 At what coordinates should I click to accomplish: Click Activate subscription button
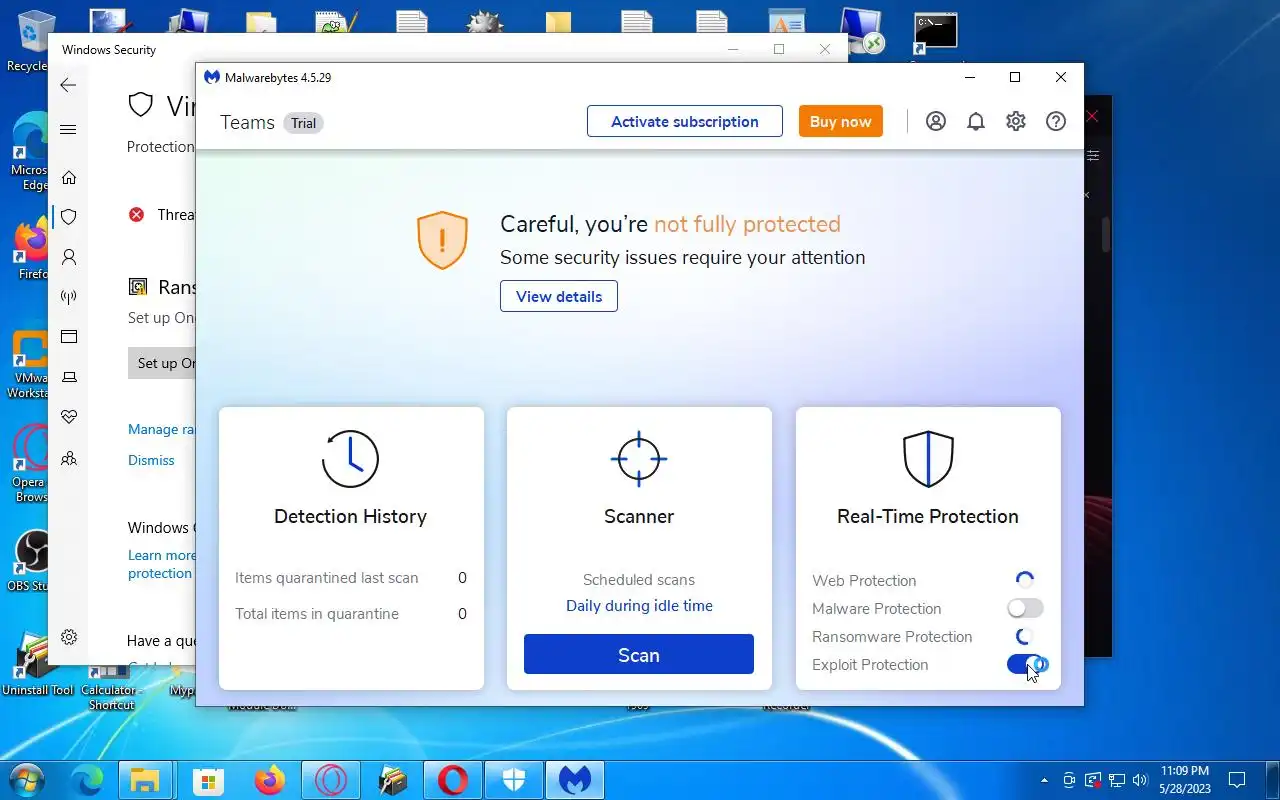tap(685, 122)
